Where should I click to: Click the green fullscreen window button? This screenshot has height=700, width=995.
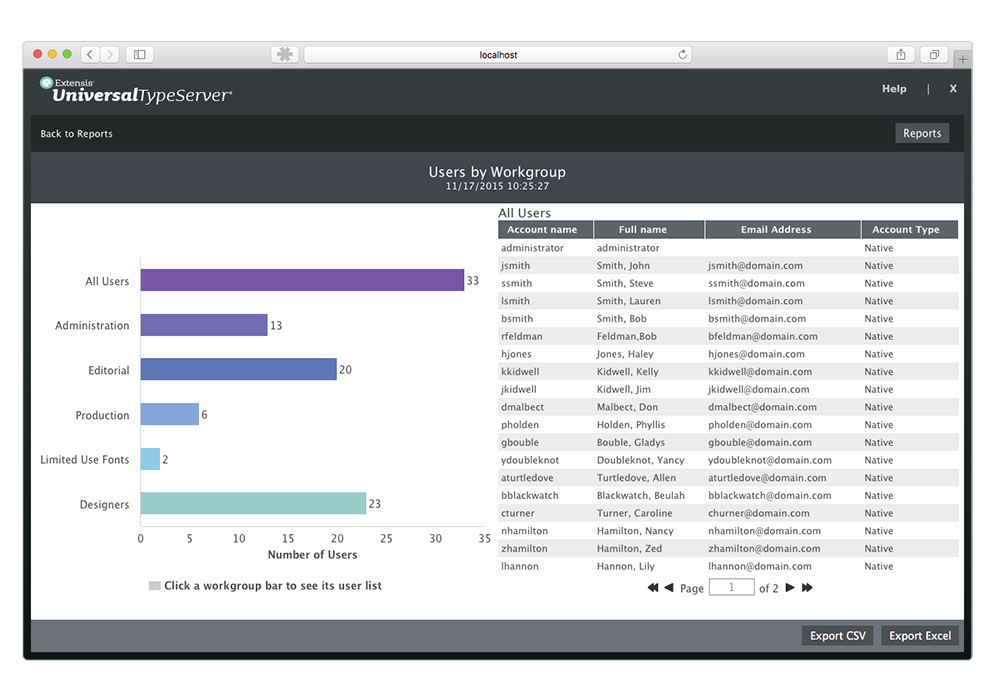67,55
